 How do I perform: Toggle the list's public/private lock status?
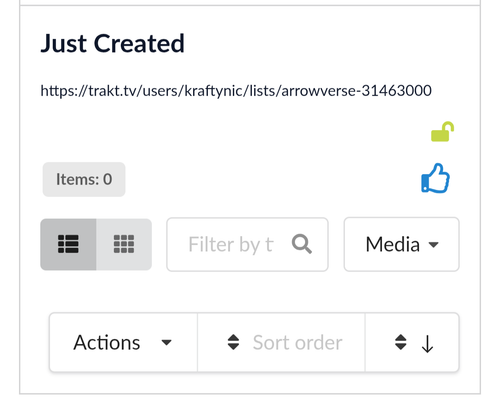point(442,132)
